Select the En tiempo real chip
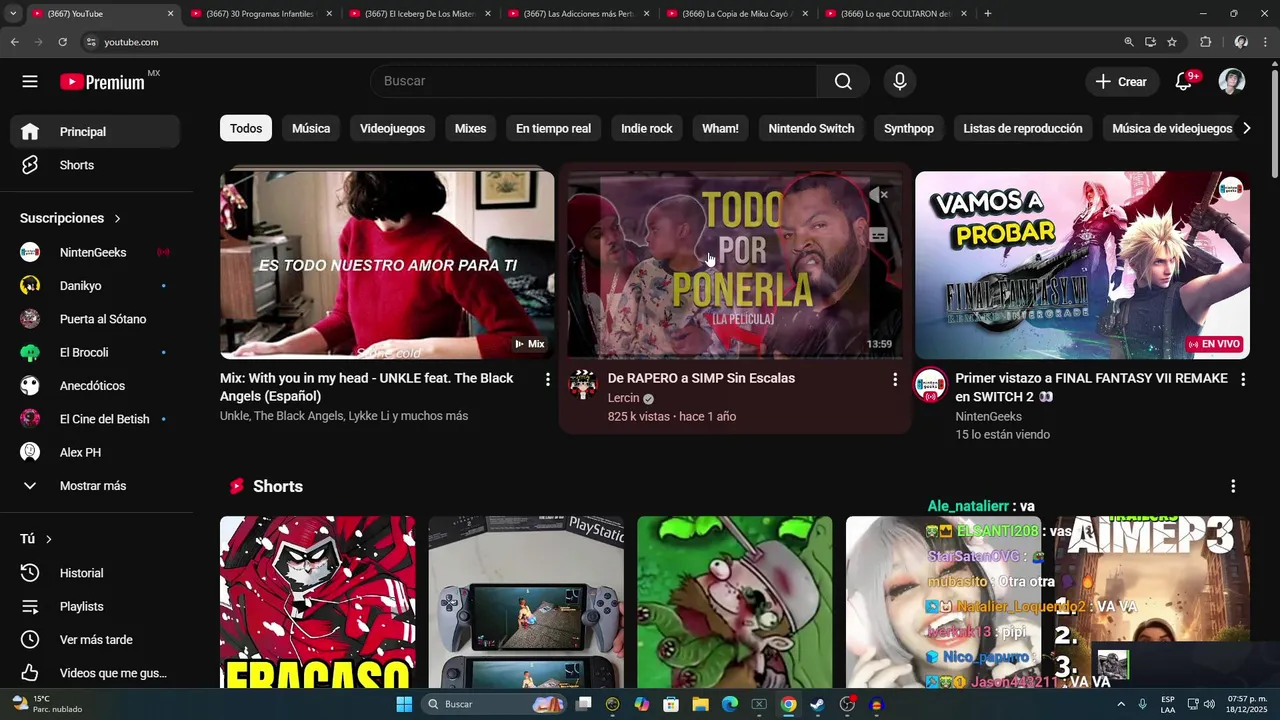The image size is (1280, 720). [553, 128]
